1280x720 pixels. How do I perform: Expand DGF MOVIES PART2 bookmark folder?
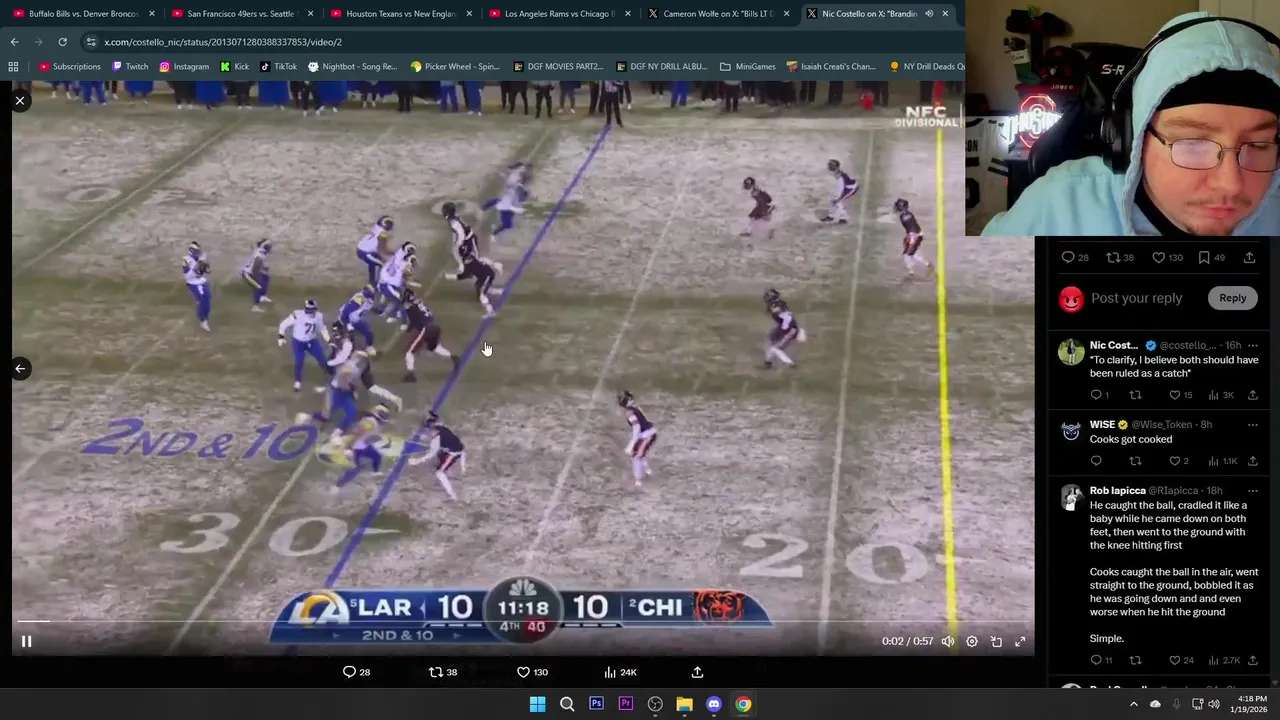pos(558,67)
